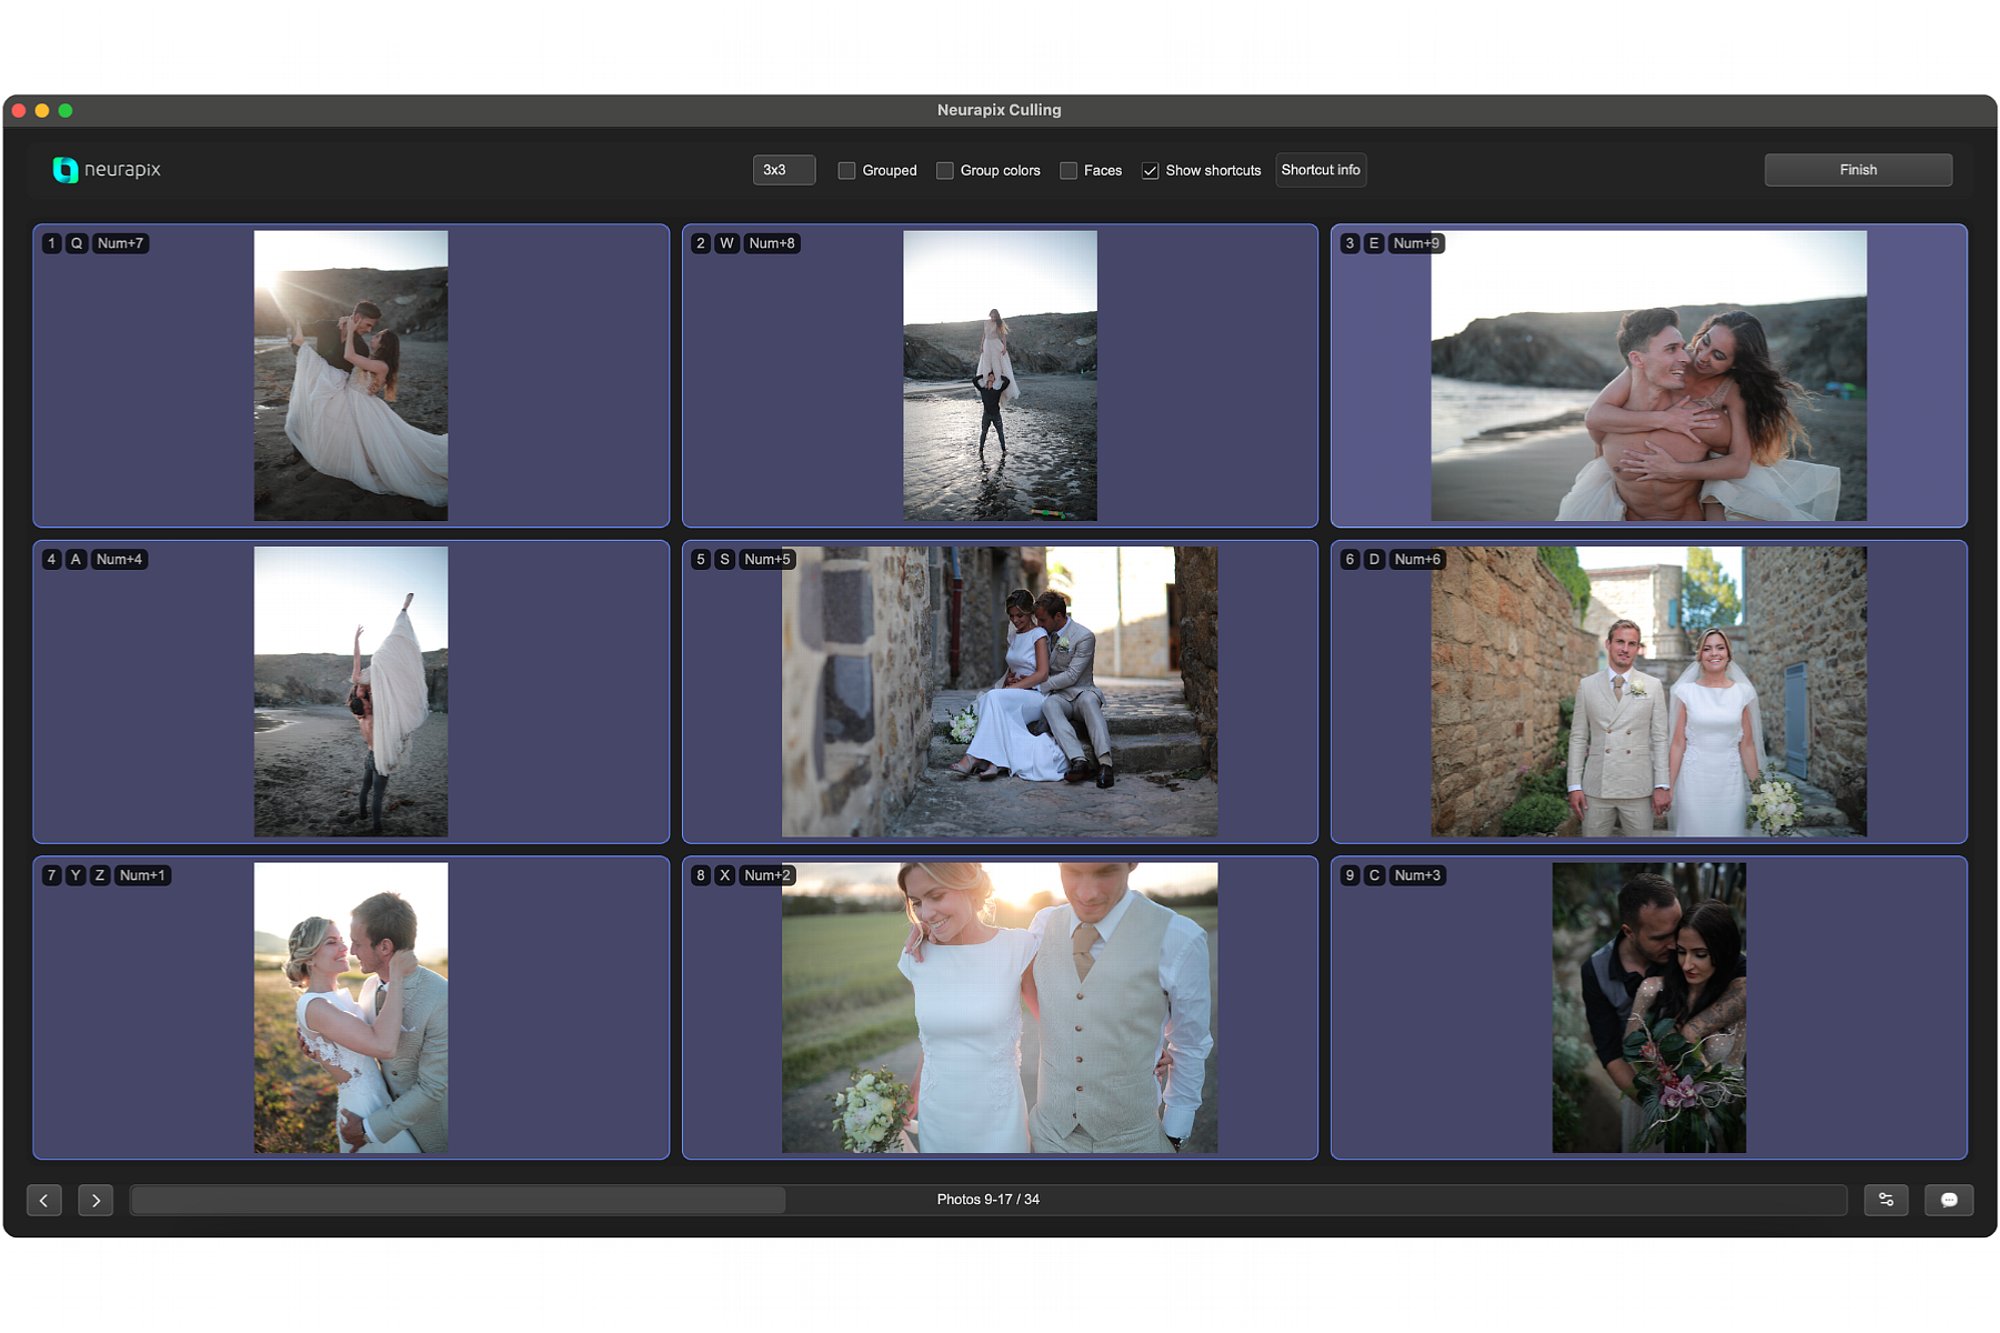Turn on the Faces checkbox
The width and height of the screenshot is (2000, 1333).
pos(1068,171)
